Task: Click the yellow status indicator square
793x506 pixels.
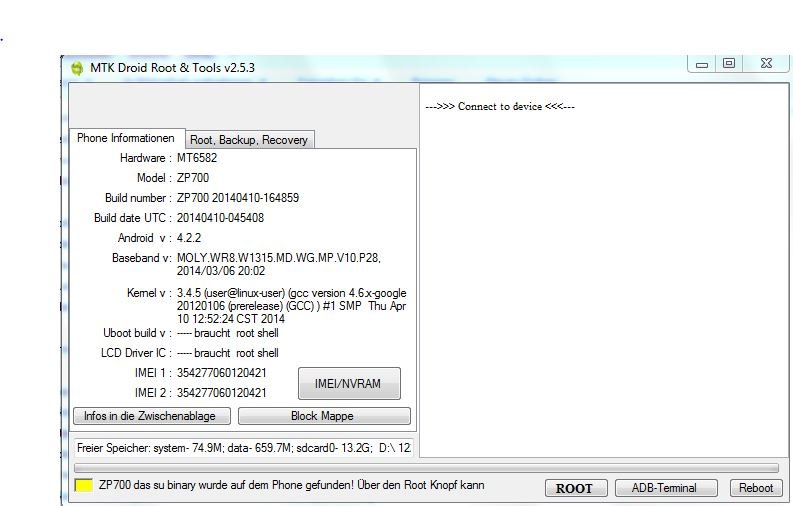Action: tap(83, 485)
